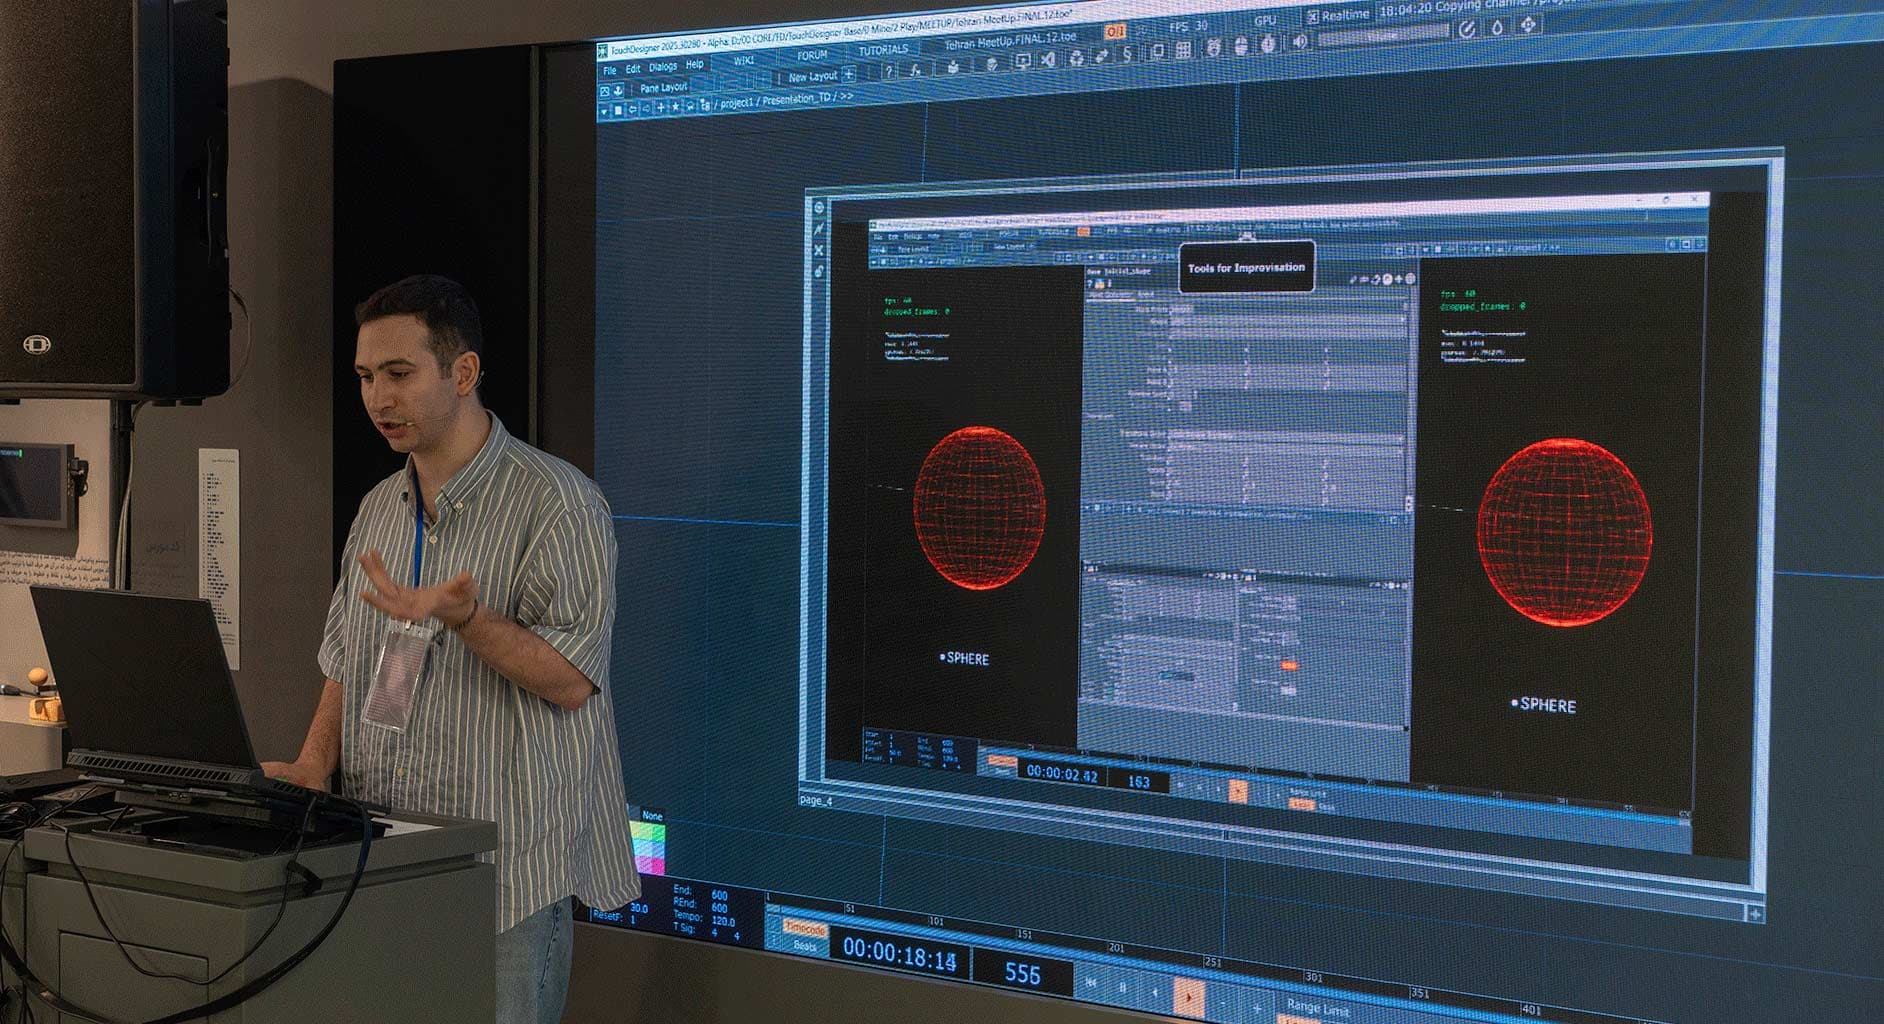Add layout with New Layout plus button
The height and width of the screenshot is (1024, 1884).
coord(849,74)
